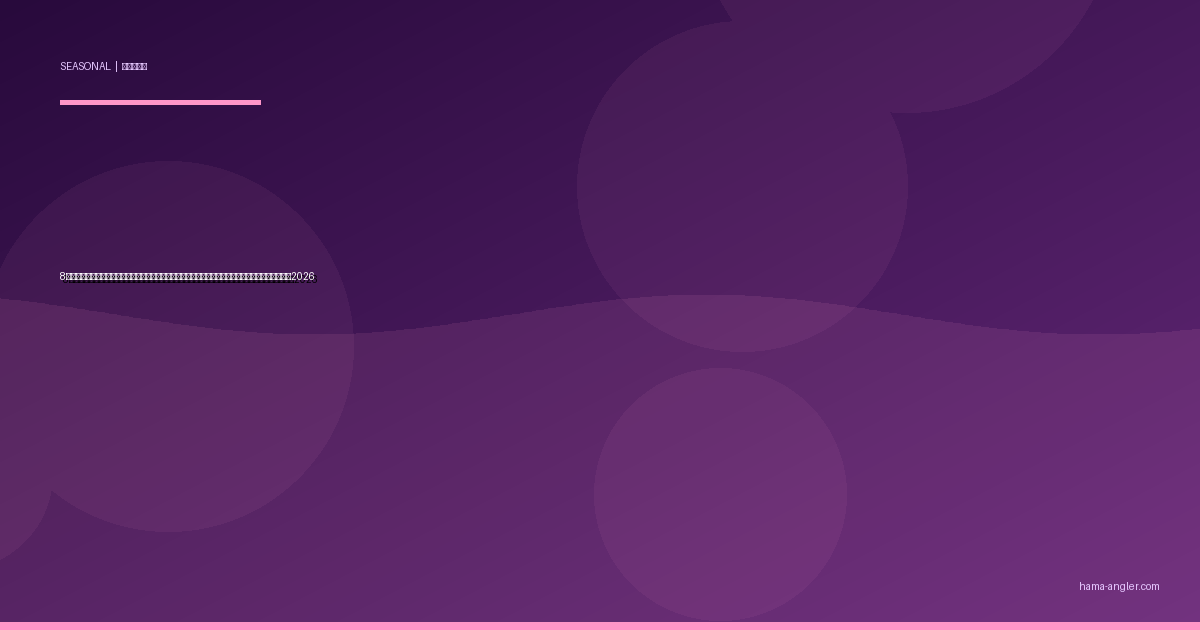Viewport: 1200px width, 630px height.
Task: Click the pink strip along the bottom edge
Action: coord(600,626)
